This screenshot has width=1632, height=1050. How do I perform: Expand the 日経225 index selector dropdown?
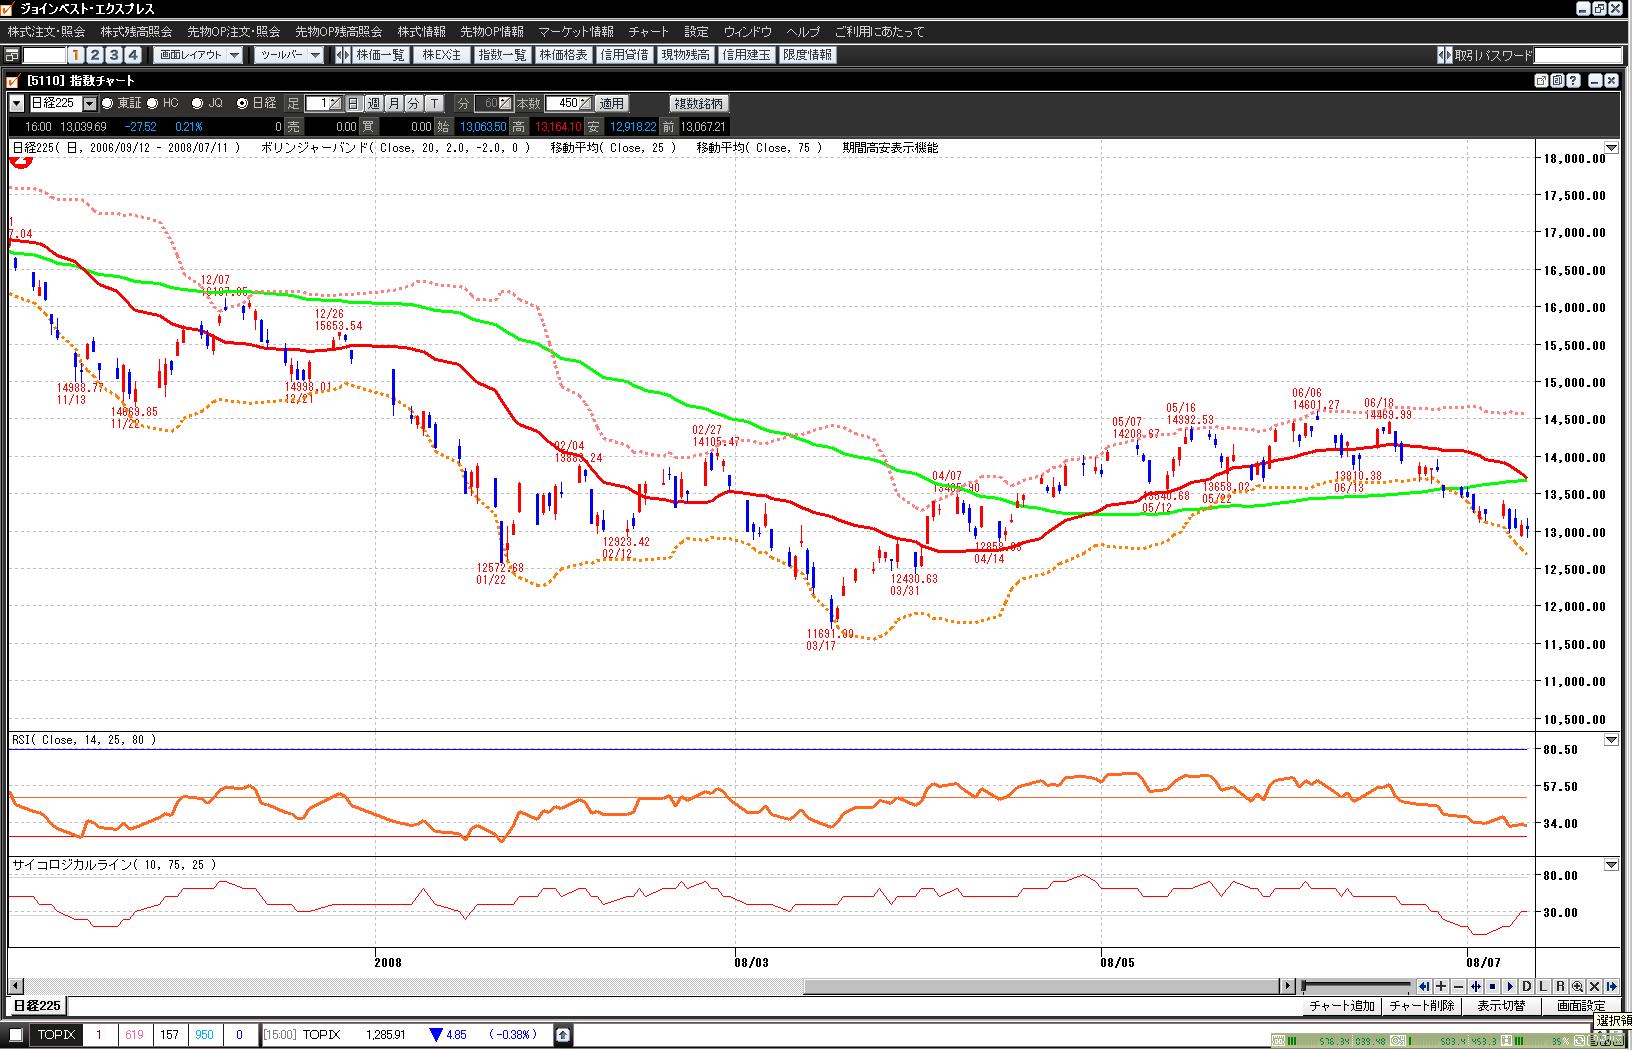(89, 103)
